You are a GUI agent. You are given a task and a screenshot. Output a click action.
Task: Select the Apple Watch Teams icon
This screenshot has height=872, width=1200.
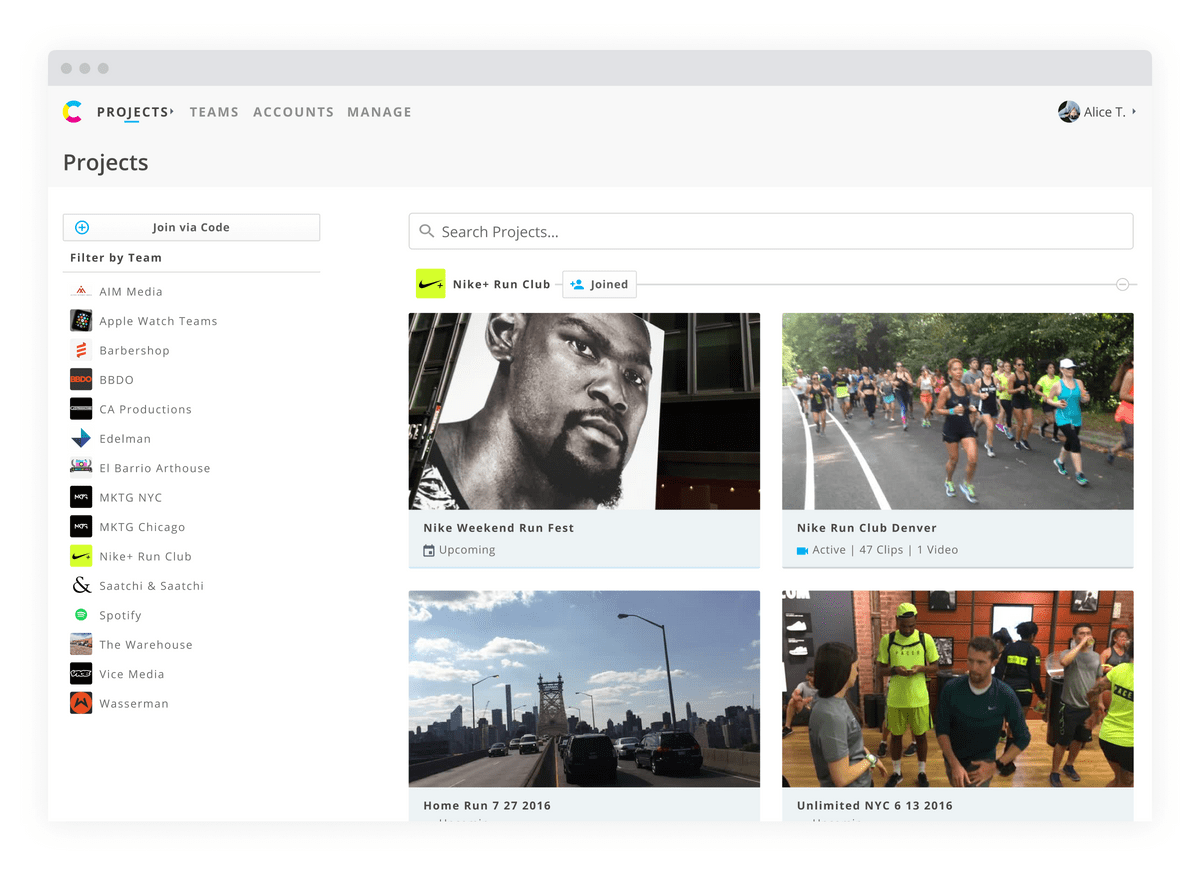tap(81, 321)
